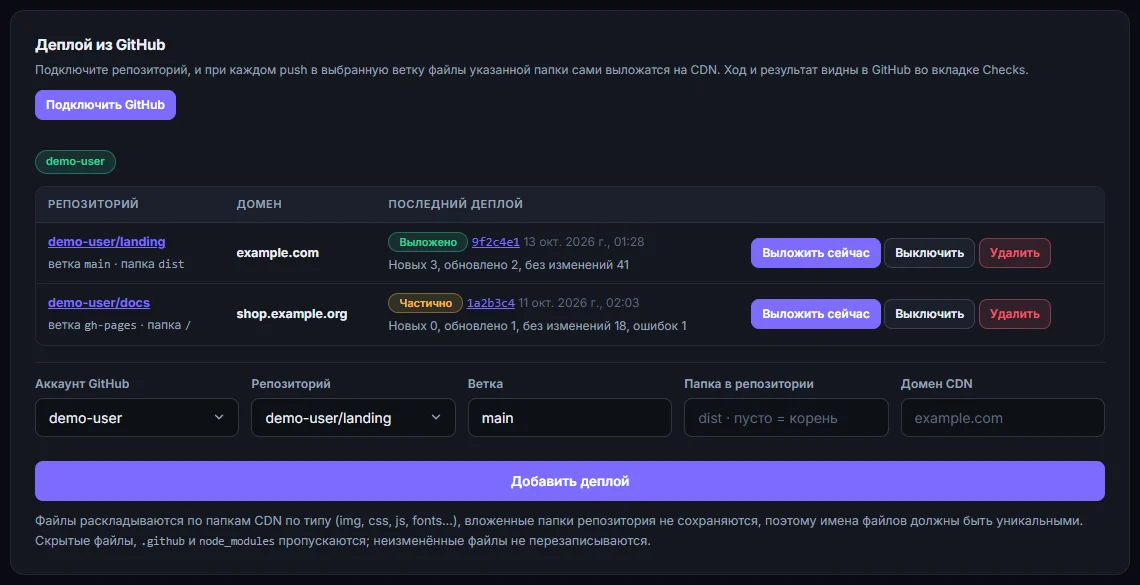Click the Подключить GitHub button
Screen dimensions: 1140x585
click(x=105, y=105)
